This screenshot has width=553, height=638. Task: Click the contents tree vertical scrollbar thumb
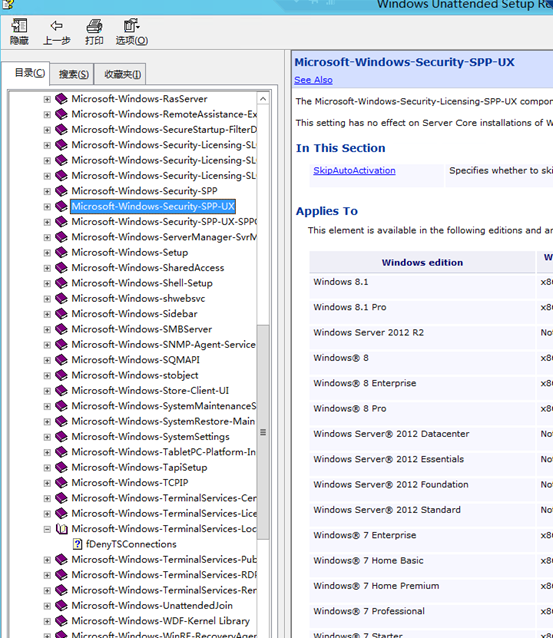[x=263, y=432]
